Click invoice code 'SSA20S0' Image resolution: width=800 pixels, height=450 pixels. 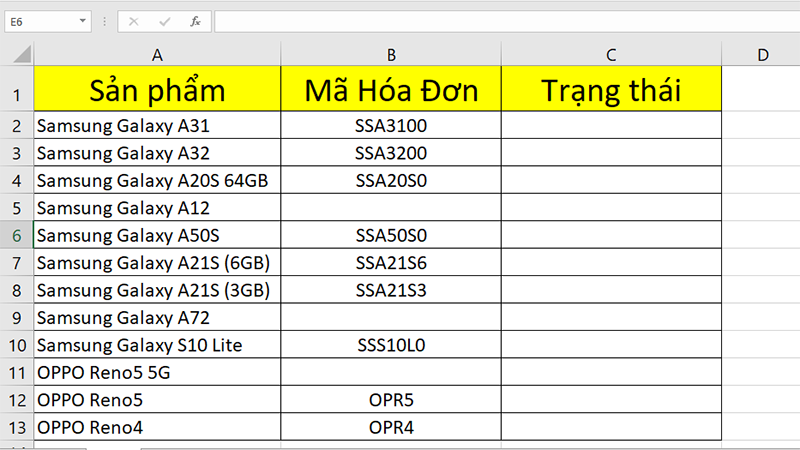391,181
